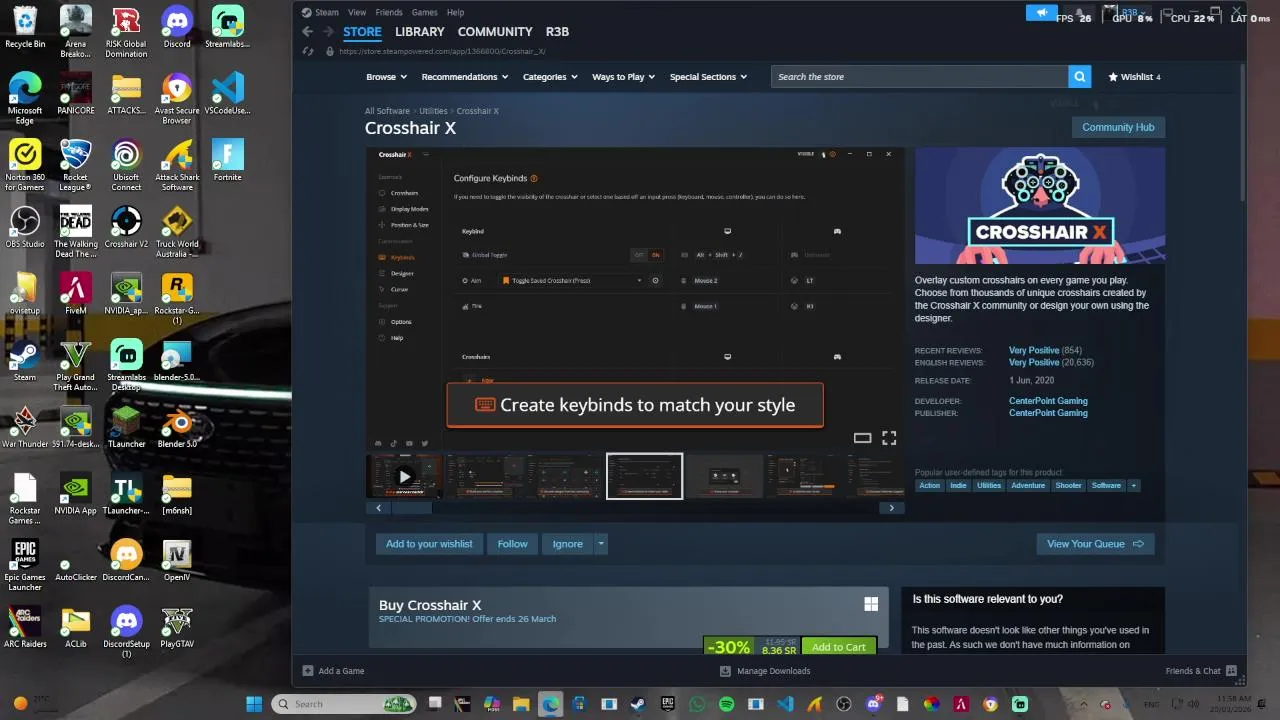The image size is (1280, 720).
Task: Open Steam from the taskbar
Action: coord(637,704)
